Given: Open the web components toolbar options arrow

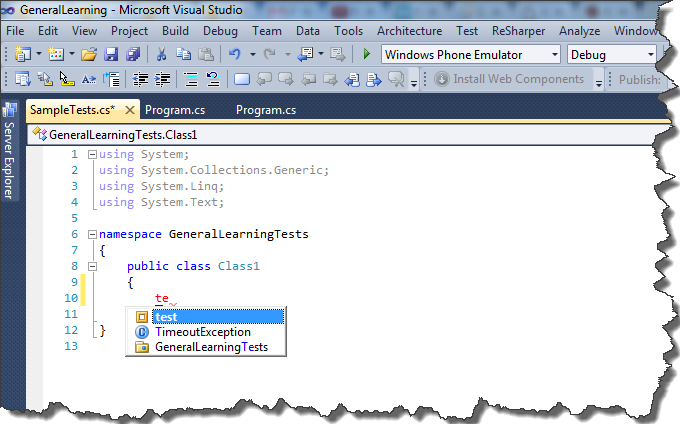Looking at the screenshot, I should 598,82.
